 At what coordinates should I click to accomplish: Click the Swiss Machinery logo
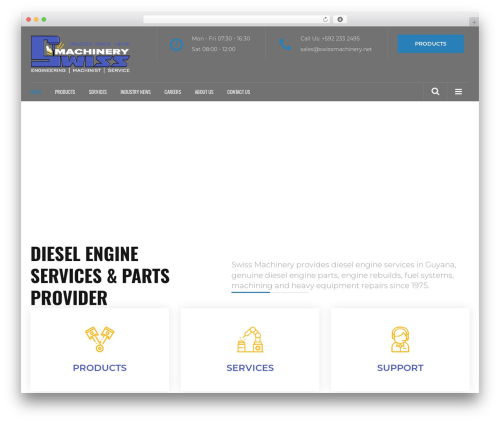pyautogui.click(x=80, y=54)
